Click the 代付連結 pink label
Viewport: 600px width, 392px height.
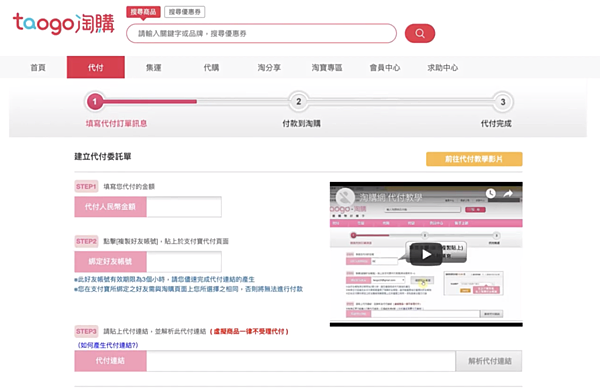[110, 361]
